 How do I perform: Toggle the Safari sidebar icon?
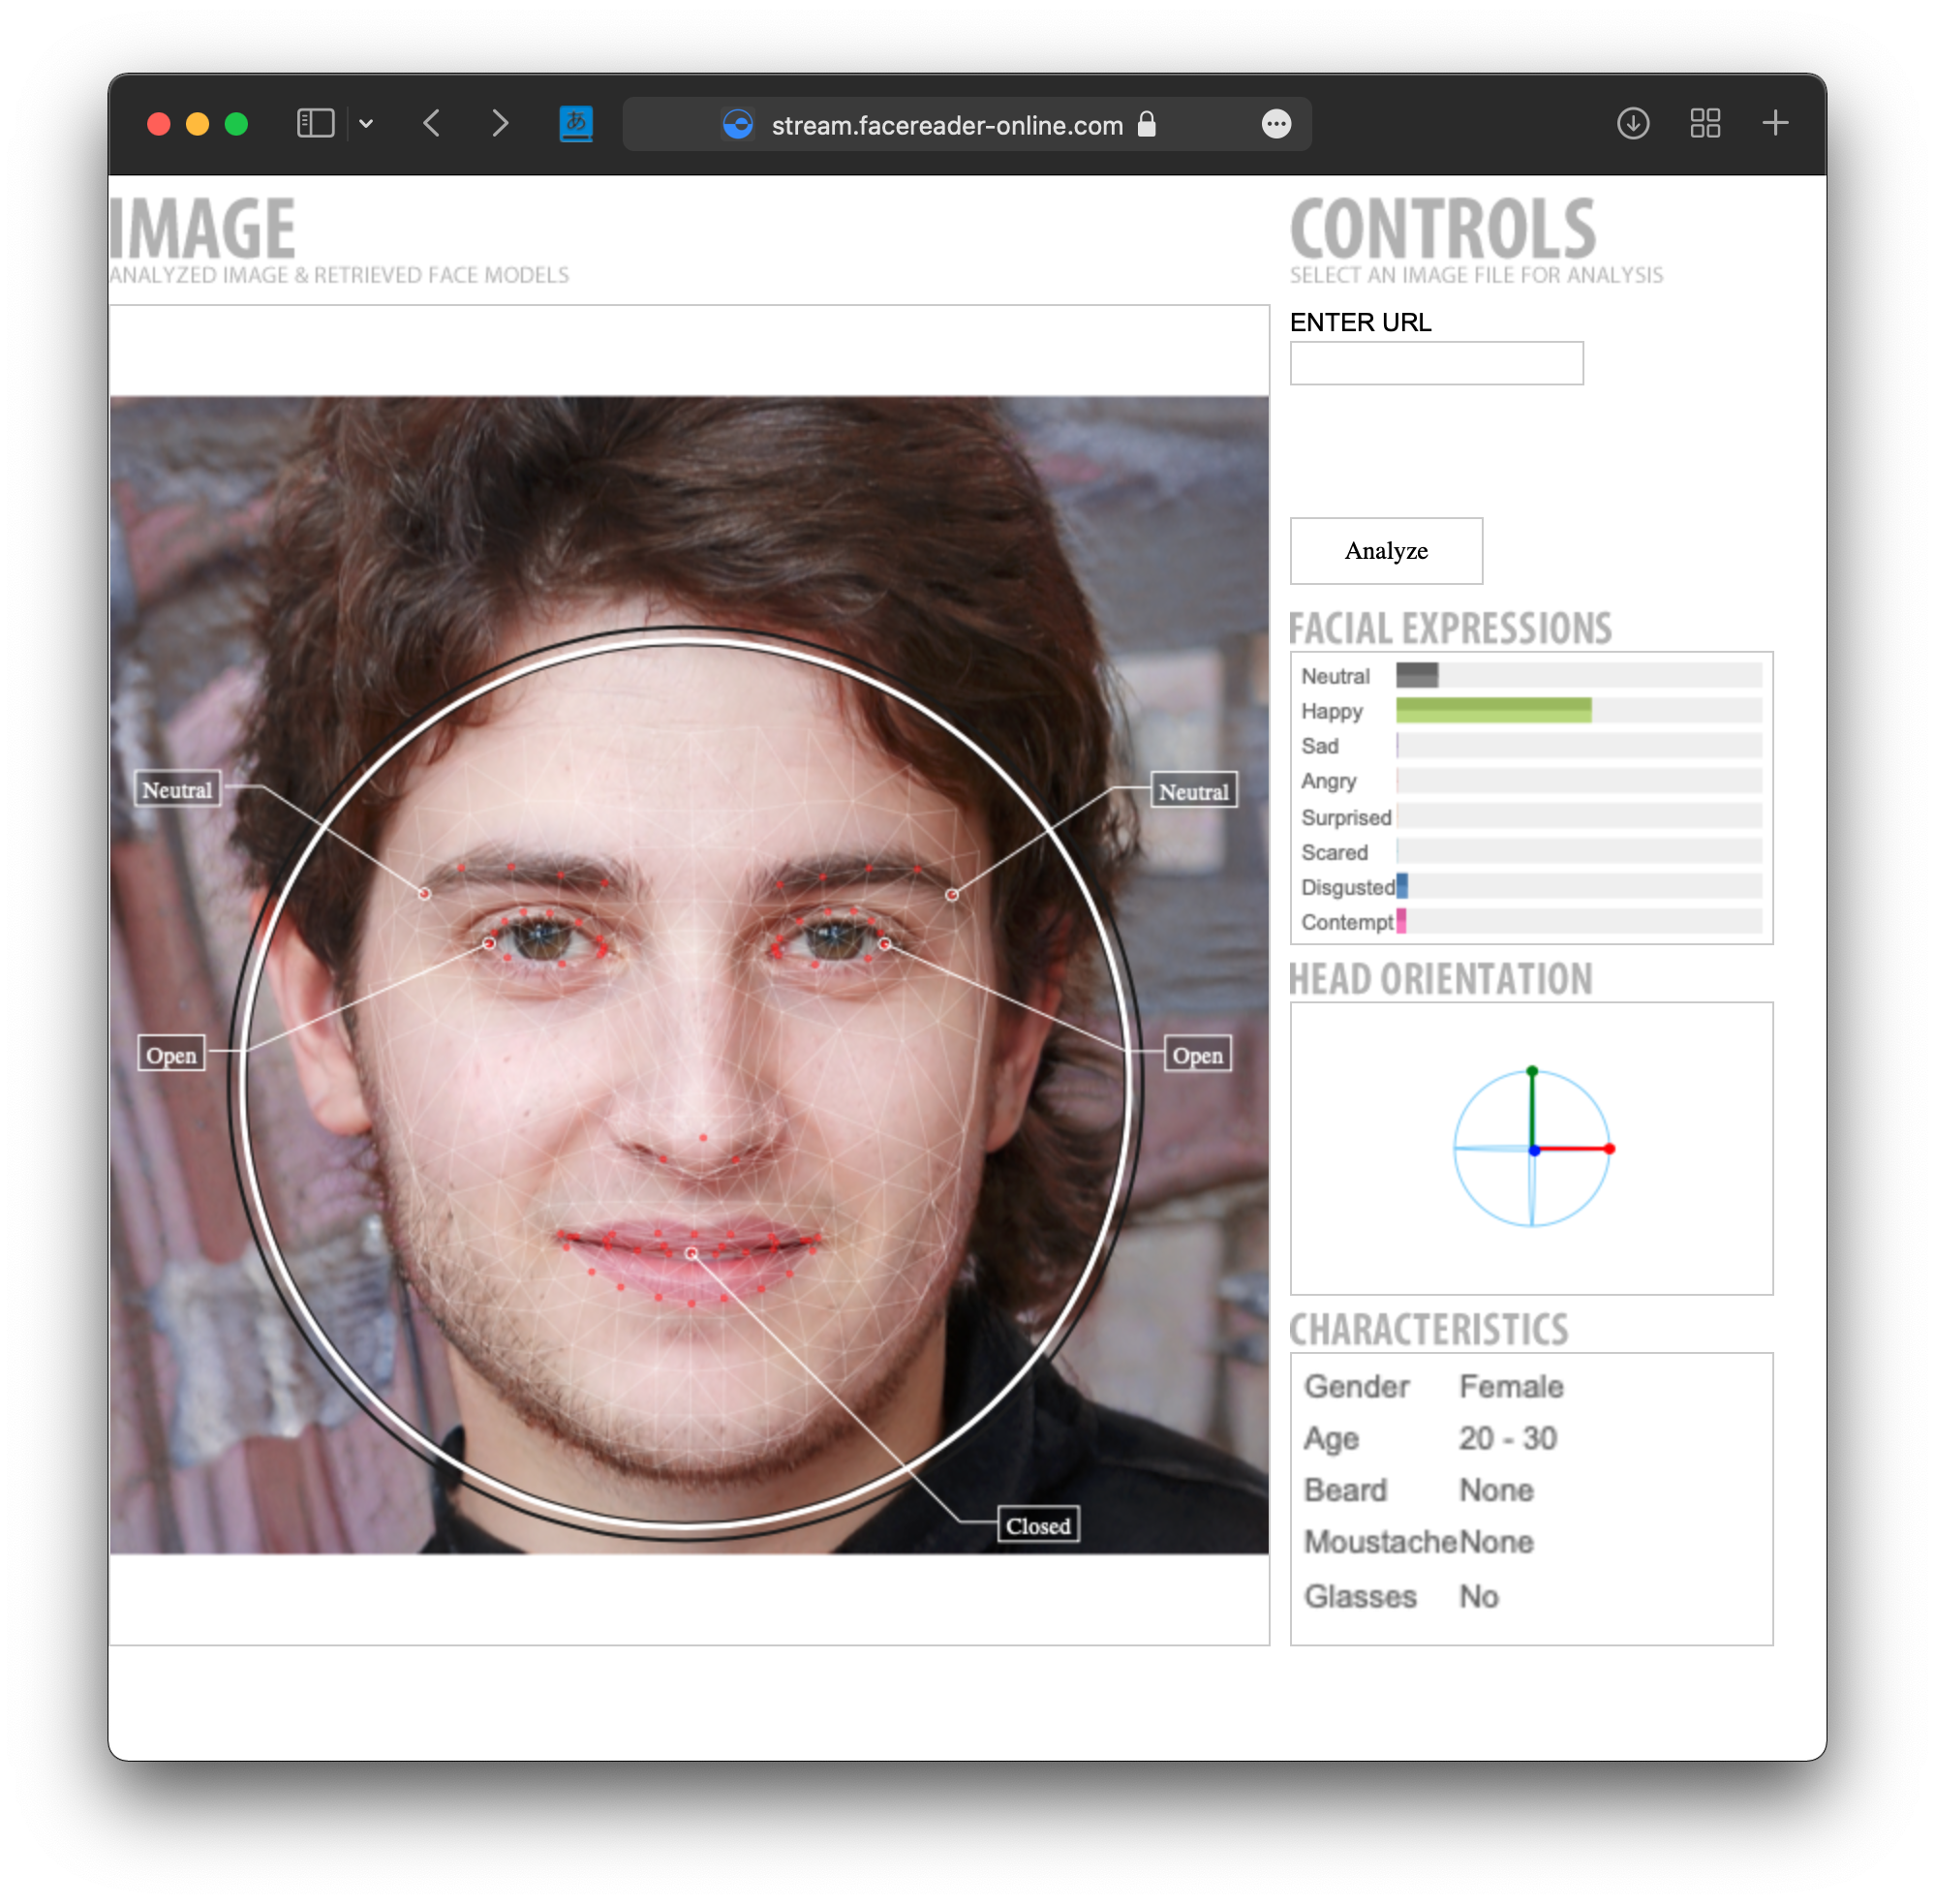click(315, 124)
